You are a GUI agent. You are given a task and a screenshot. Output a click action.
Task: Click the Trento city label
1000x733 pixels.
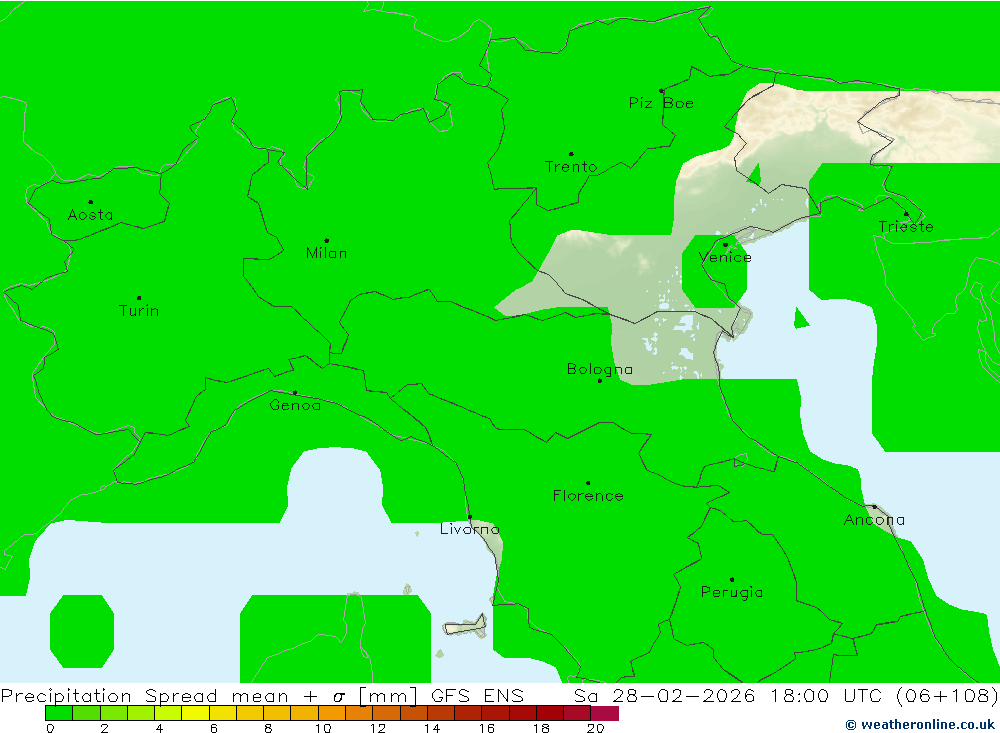pyautogui.click(x=571, y=167)
